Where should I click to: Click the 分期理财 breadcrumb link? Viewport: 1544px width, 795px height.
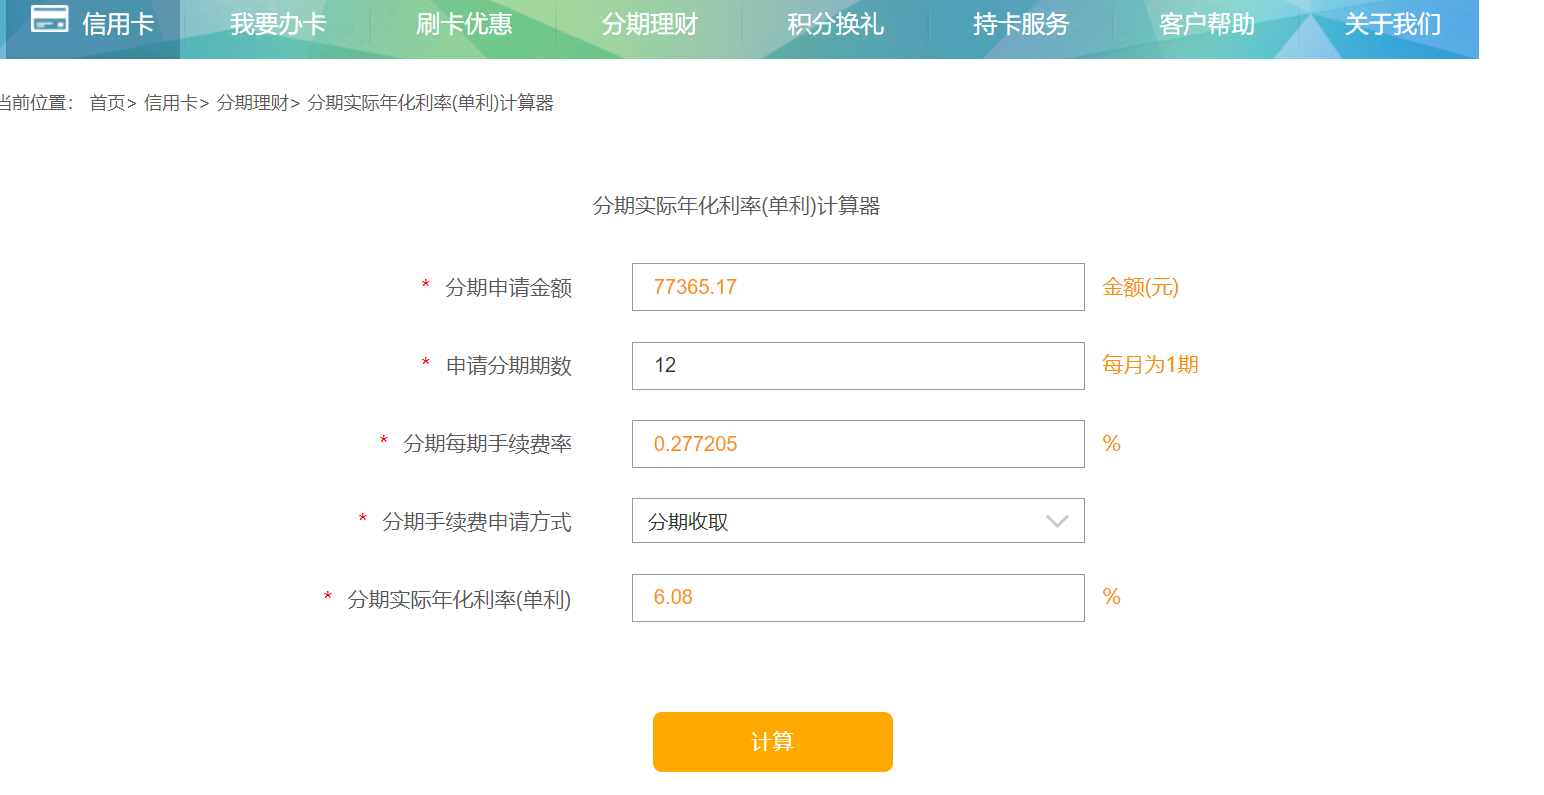253,103
